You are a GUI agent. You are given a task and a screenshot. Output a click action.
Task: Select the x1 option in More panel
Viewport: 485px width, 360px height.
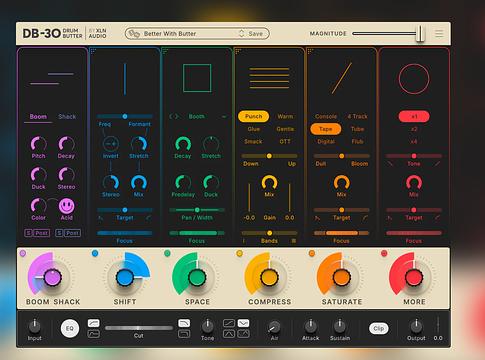(x=414, y=116)
